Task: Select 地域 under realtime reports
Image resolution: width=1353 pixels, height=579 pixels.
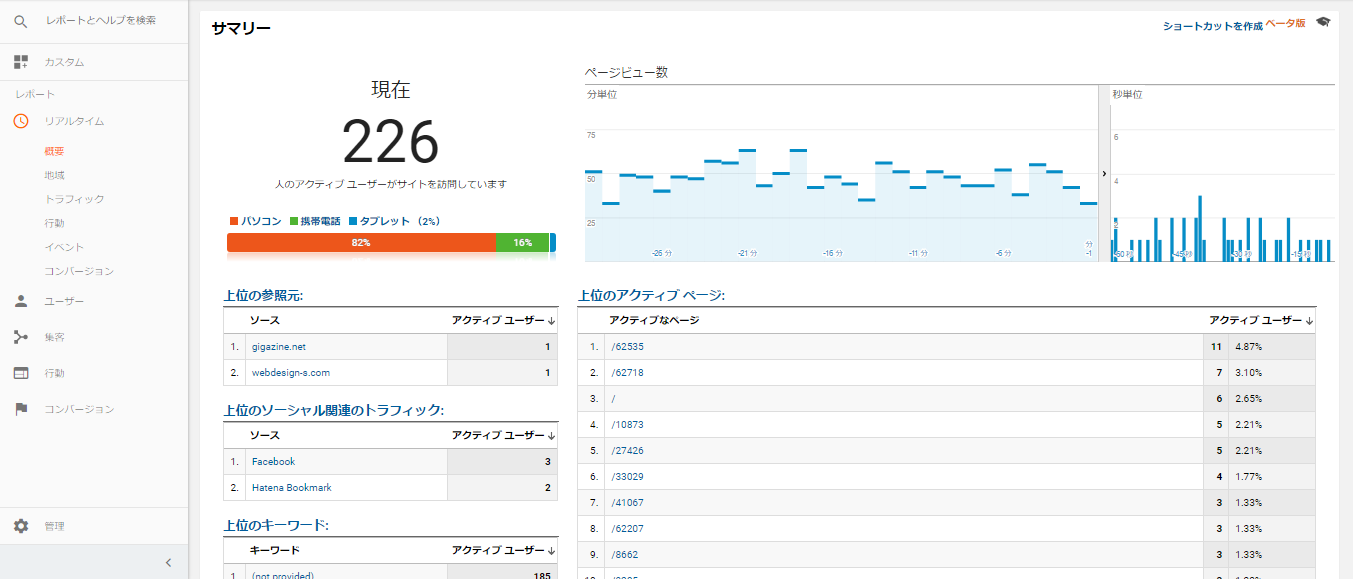Action: pos(54,175)
